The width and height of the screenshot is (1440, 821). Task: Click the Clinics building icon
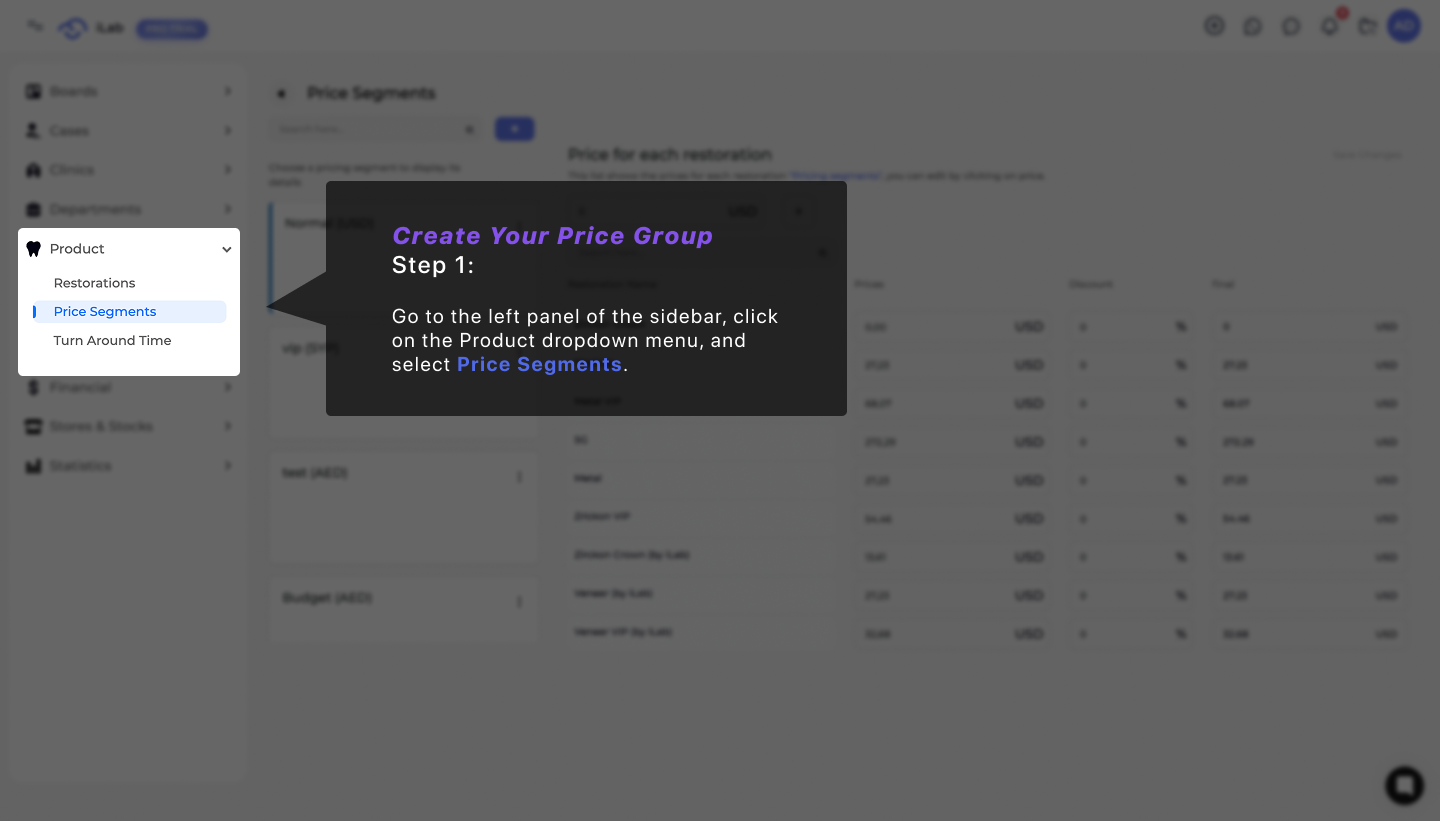(x=33, y=170)
